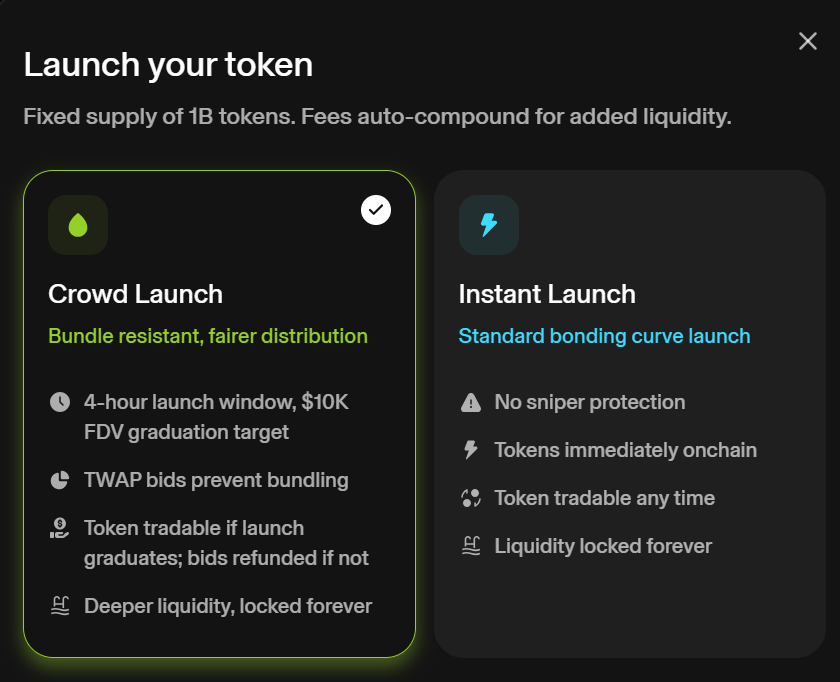Click Standard bonding curve launch text
840x682 pixels.
click(x=604, y=336)
